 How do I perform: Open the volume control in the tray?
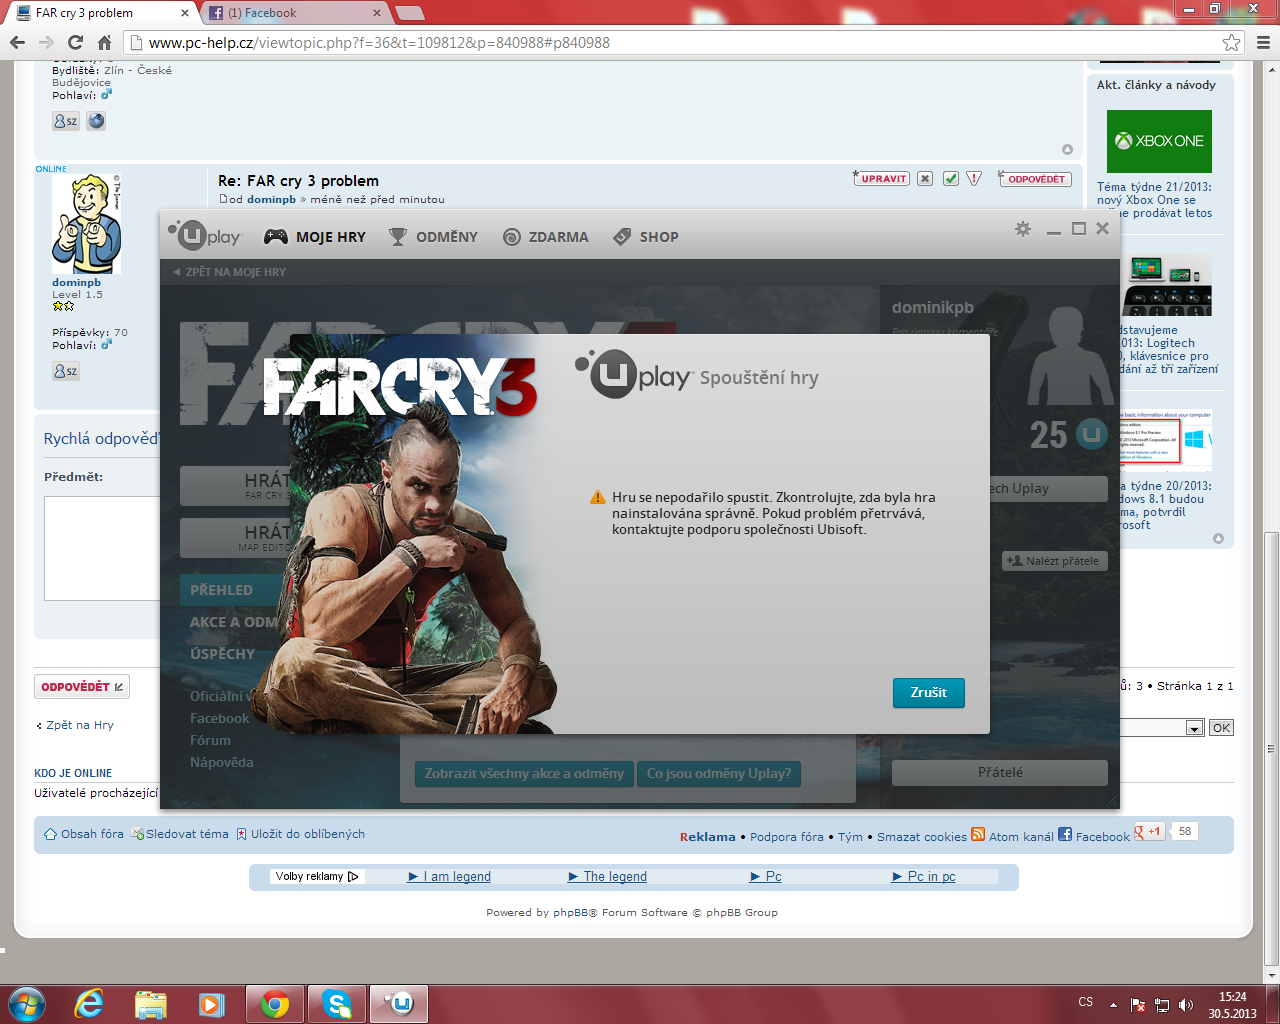(x=1186, y=1005)
